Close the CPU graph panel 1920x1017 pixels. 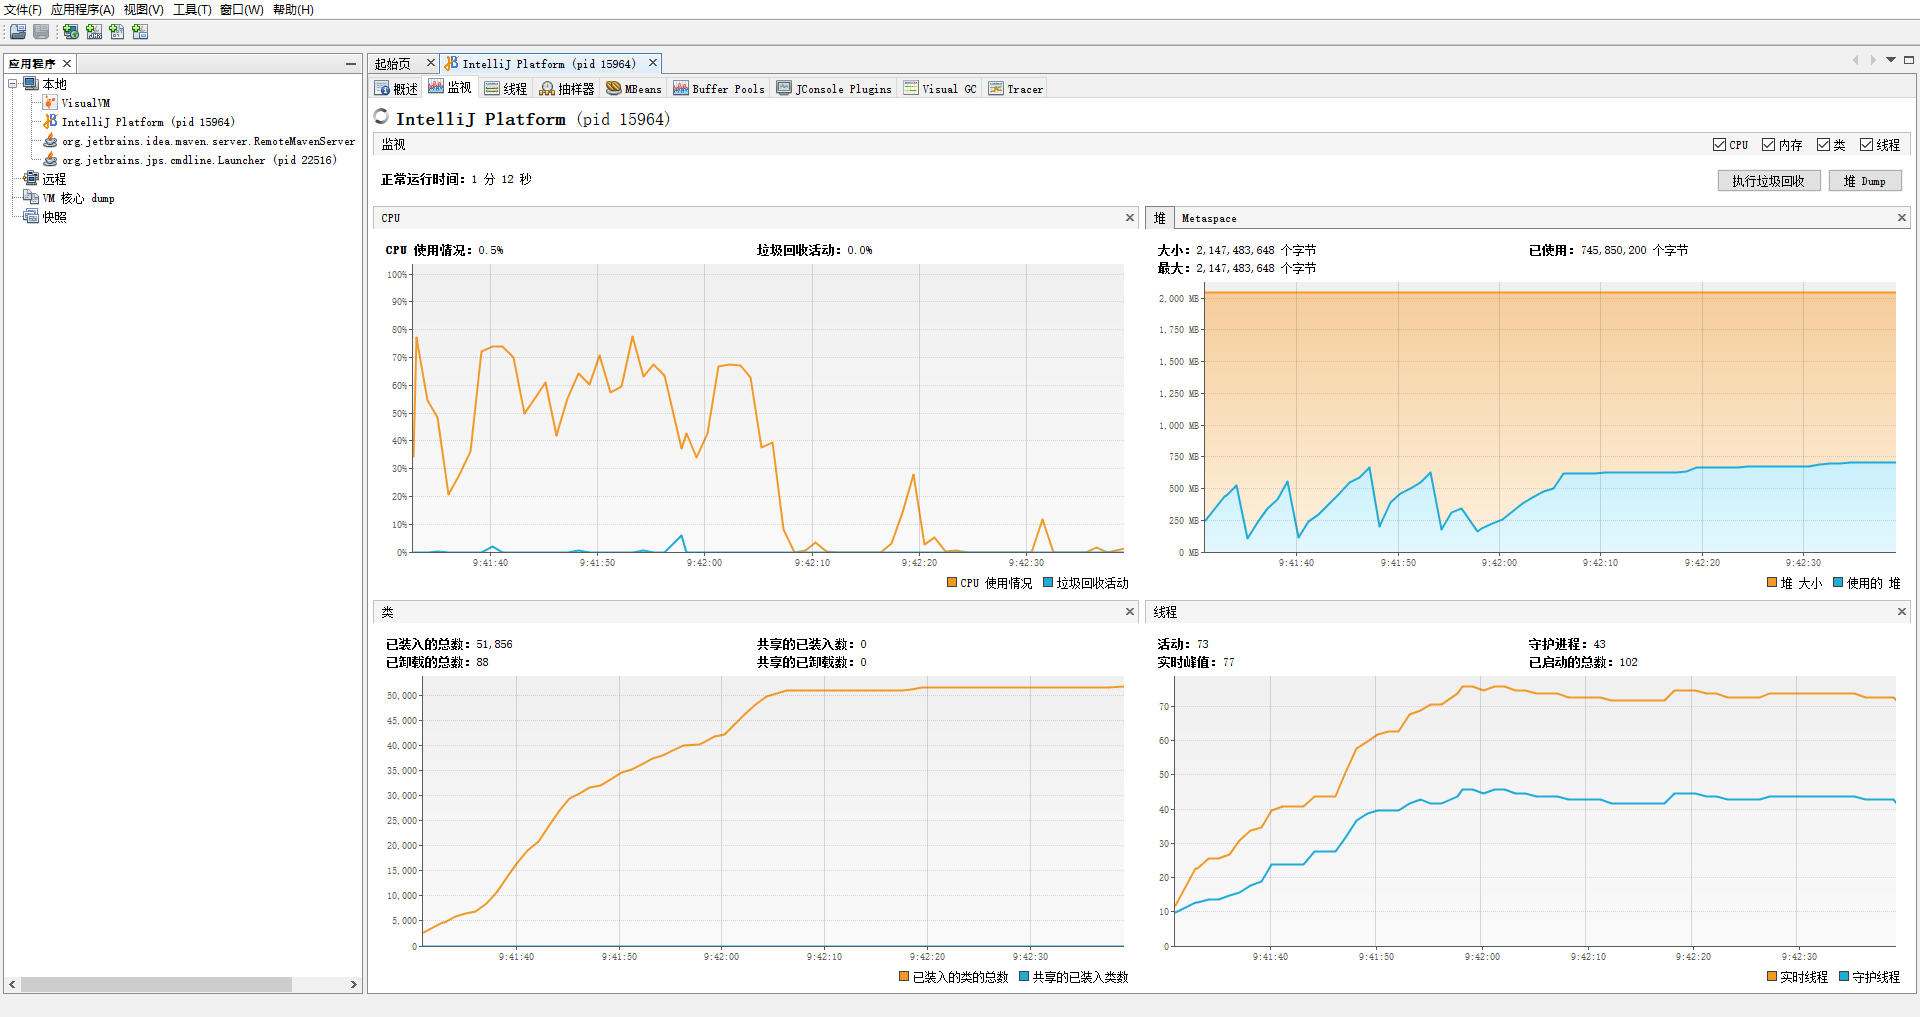(x=1130, y=218)
